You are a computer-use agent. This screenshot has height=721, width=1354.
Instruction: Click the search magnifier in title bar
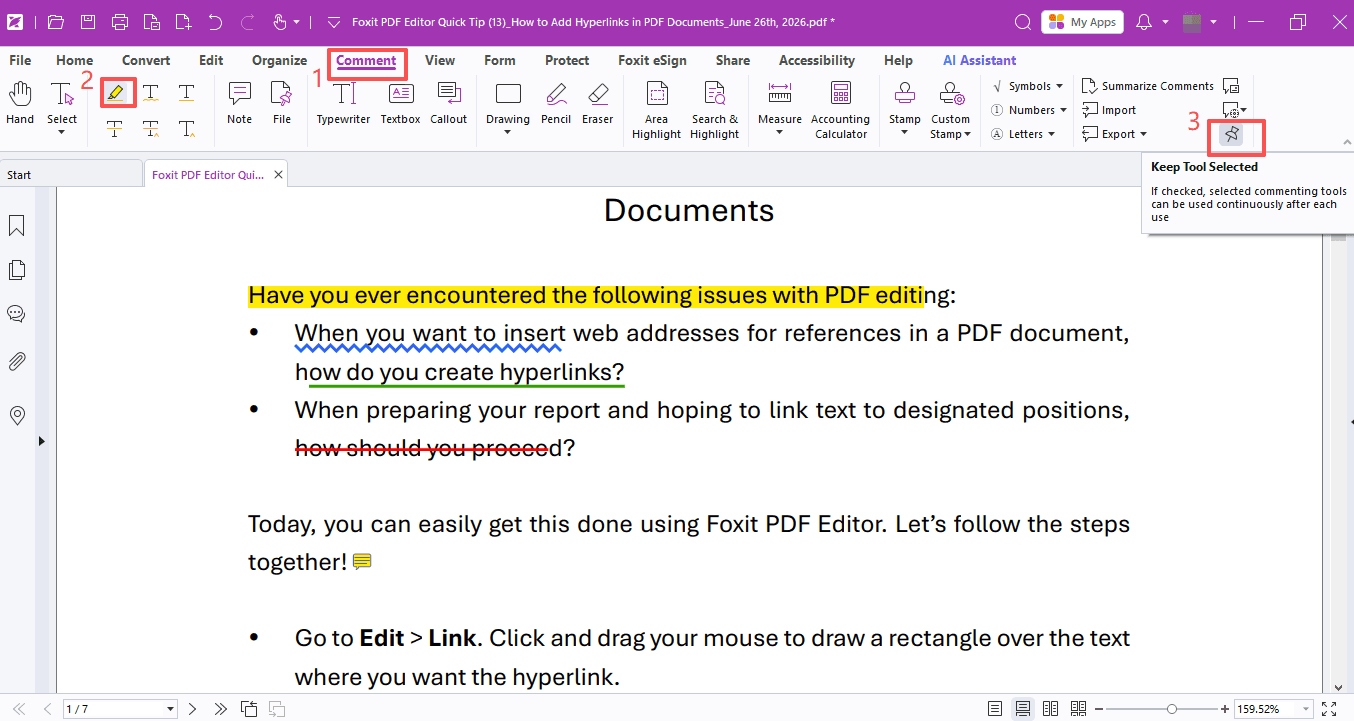pos(1022,22)
